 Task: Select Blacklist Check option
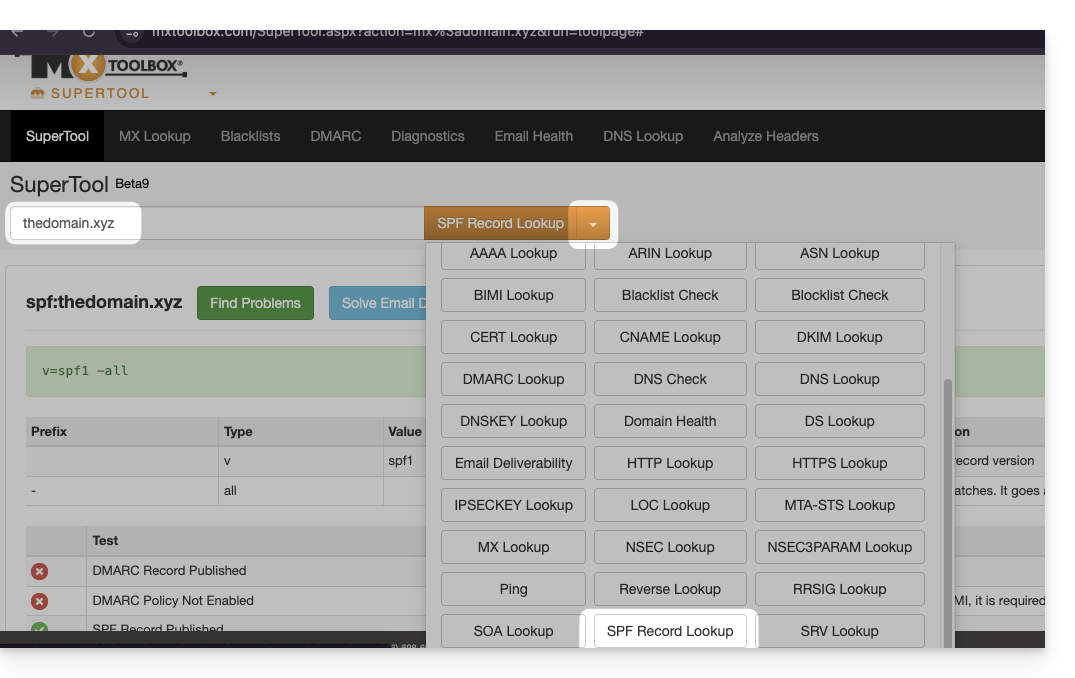pos(669,295)
